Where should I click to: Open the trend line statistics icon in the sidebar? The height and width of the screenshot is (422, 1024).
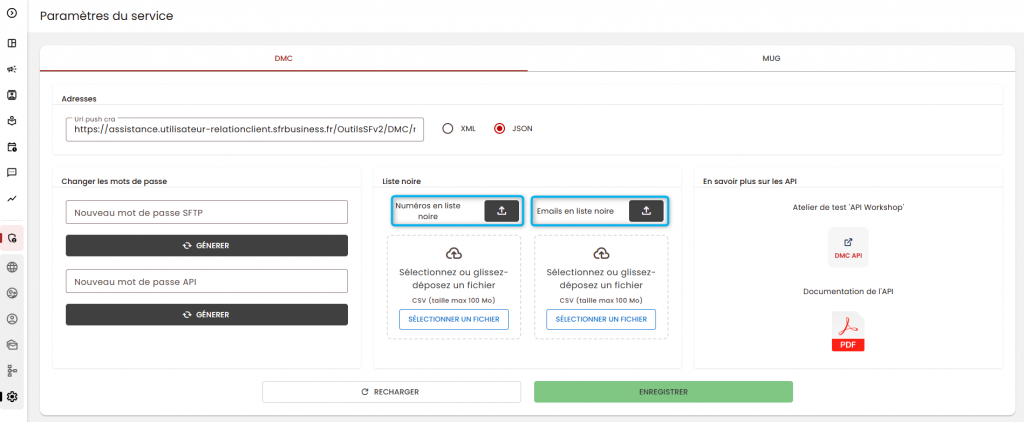click(x=12, y=199)
